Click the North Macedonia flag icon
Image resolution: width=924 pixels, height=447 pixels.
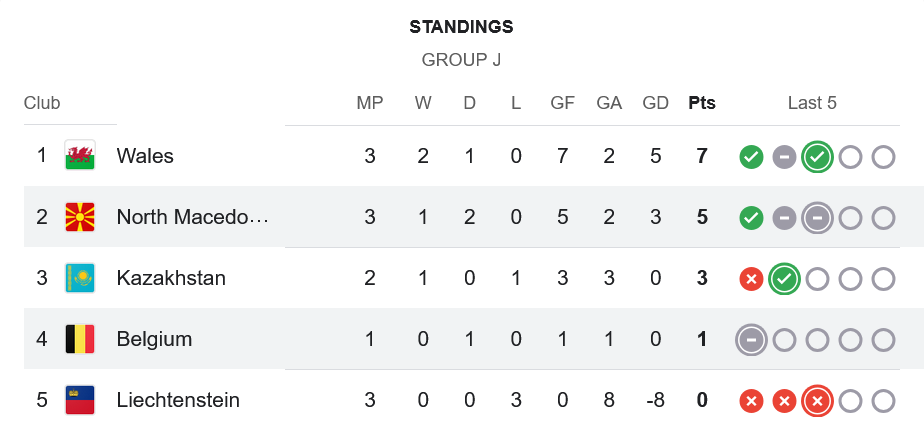click(x=80, y=217)
